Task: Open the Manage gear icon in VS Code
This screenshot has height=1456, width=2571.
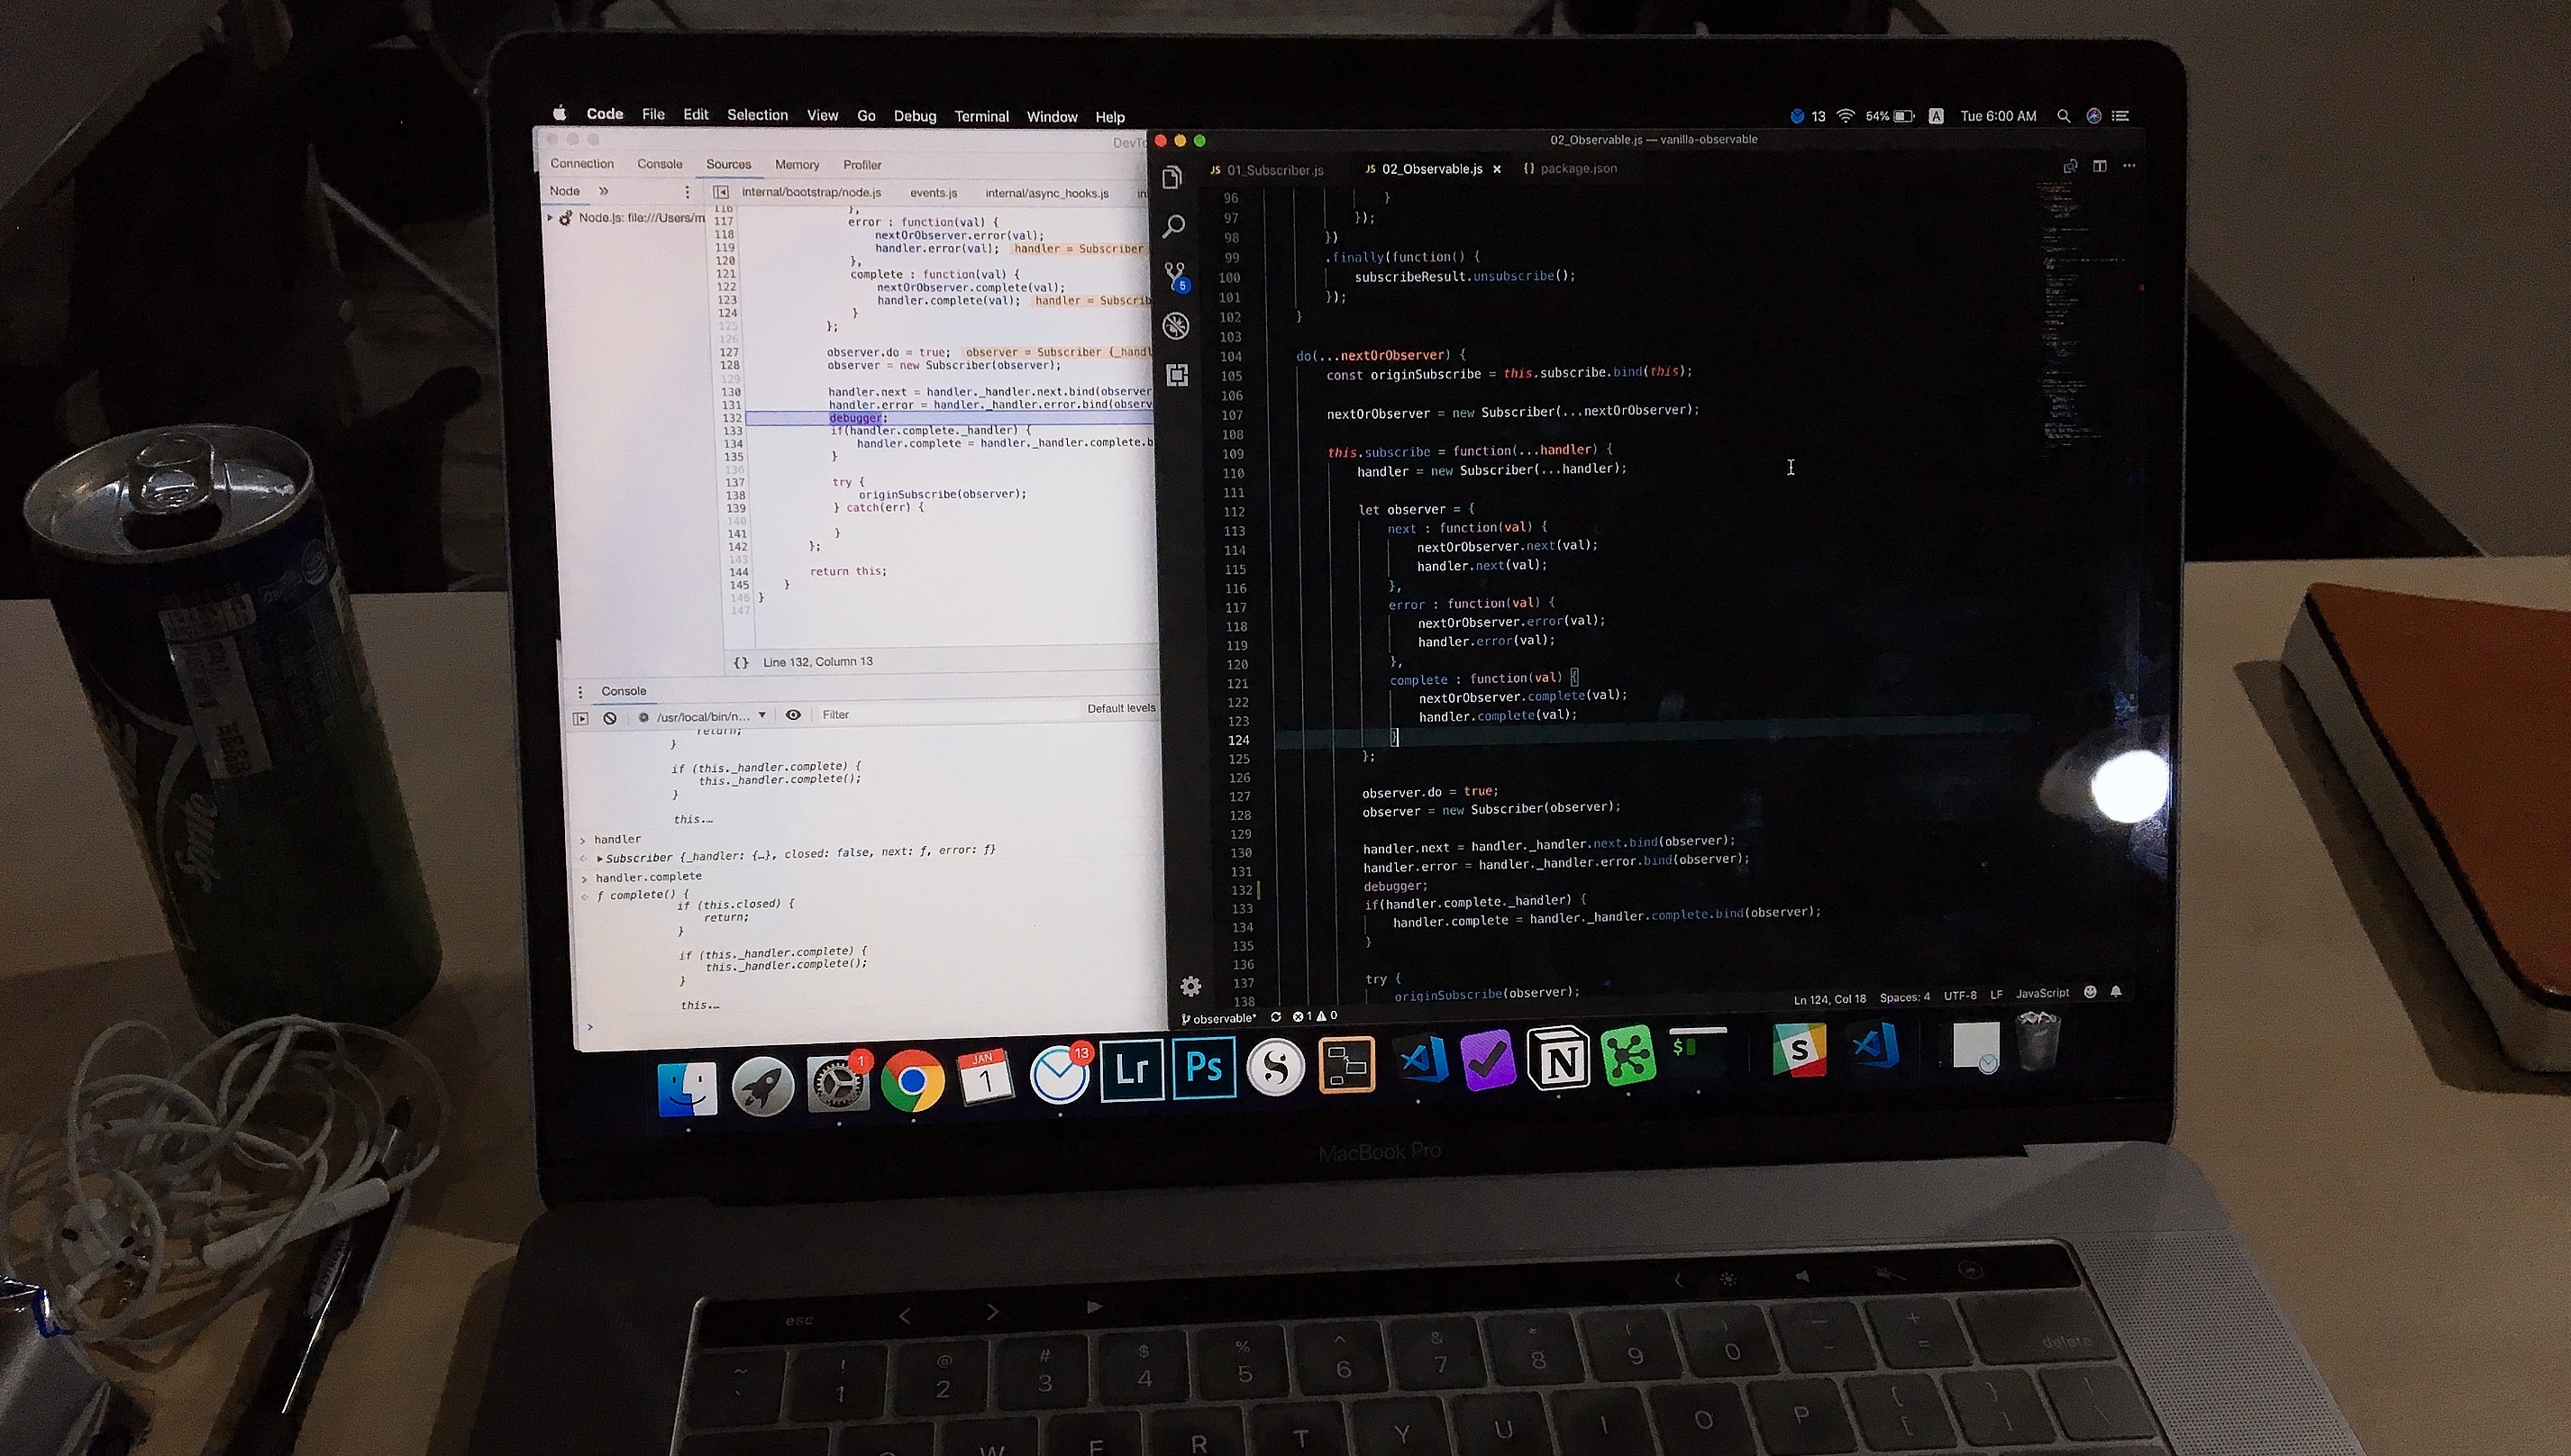Action: point(1190,987)
